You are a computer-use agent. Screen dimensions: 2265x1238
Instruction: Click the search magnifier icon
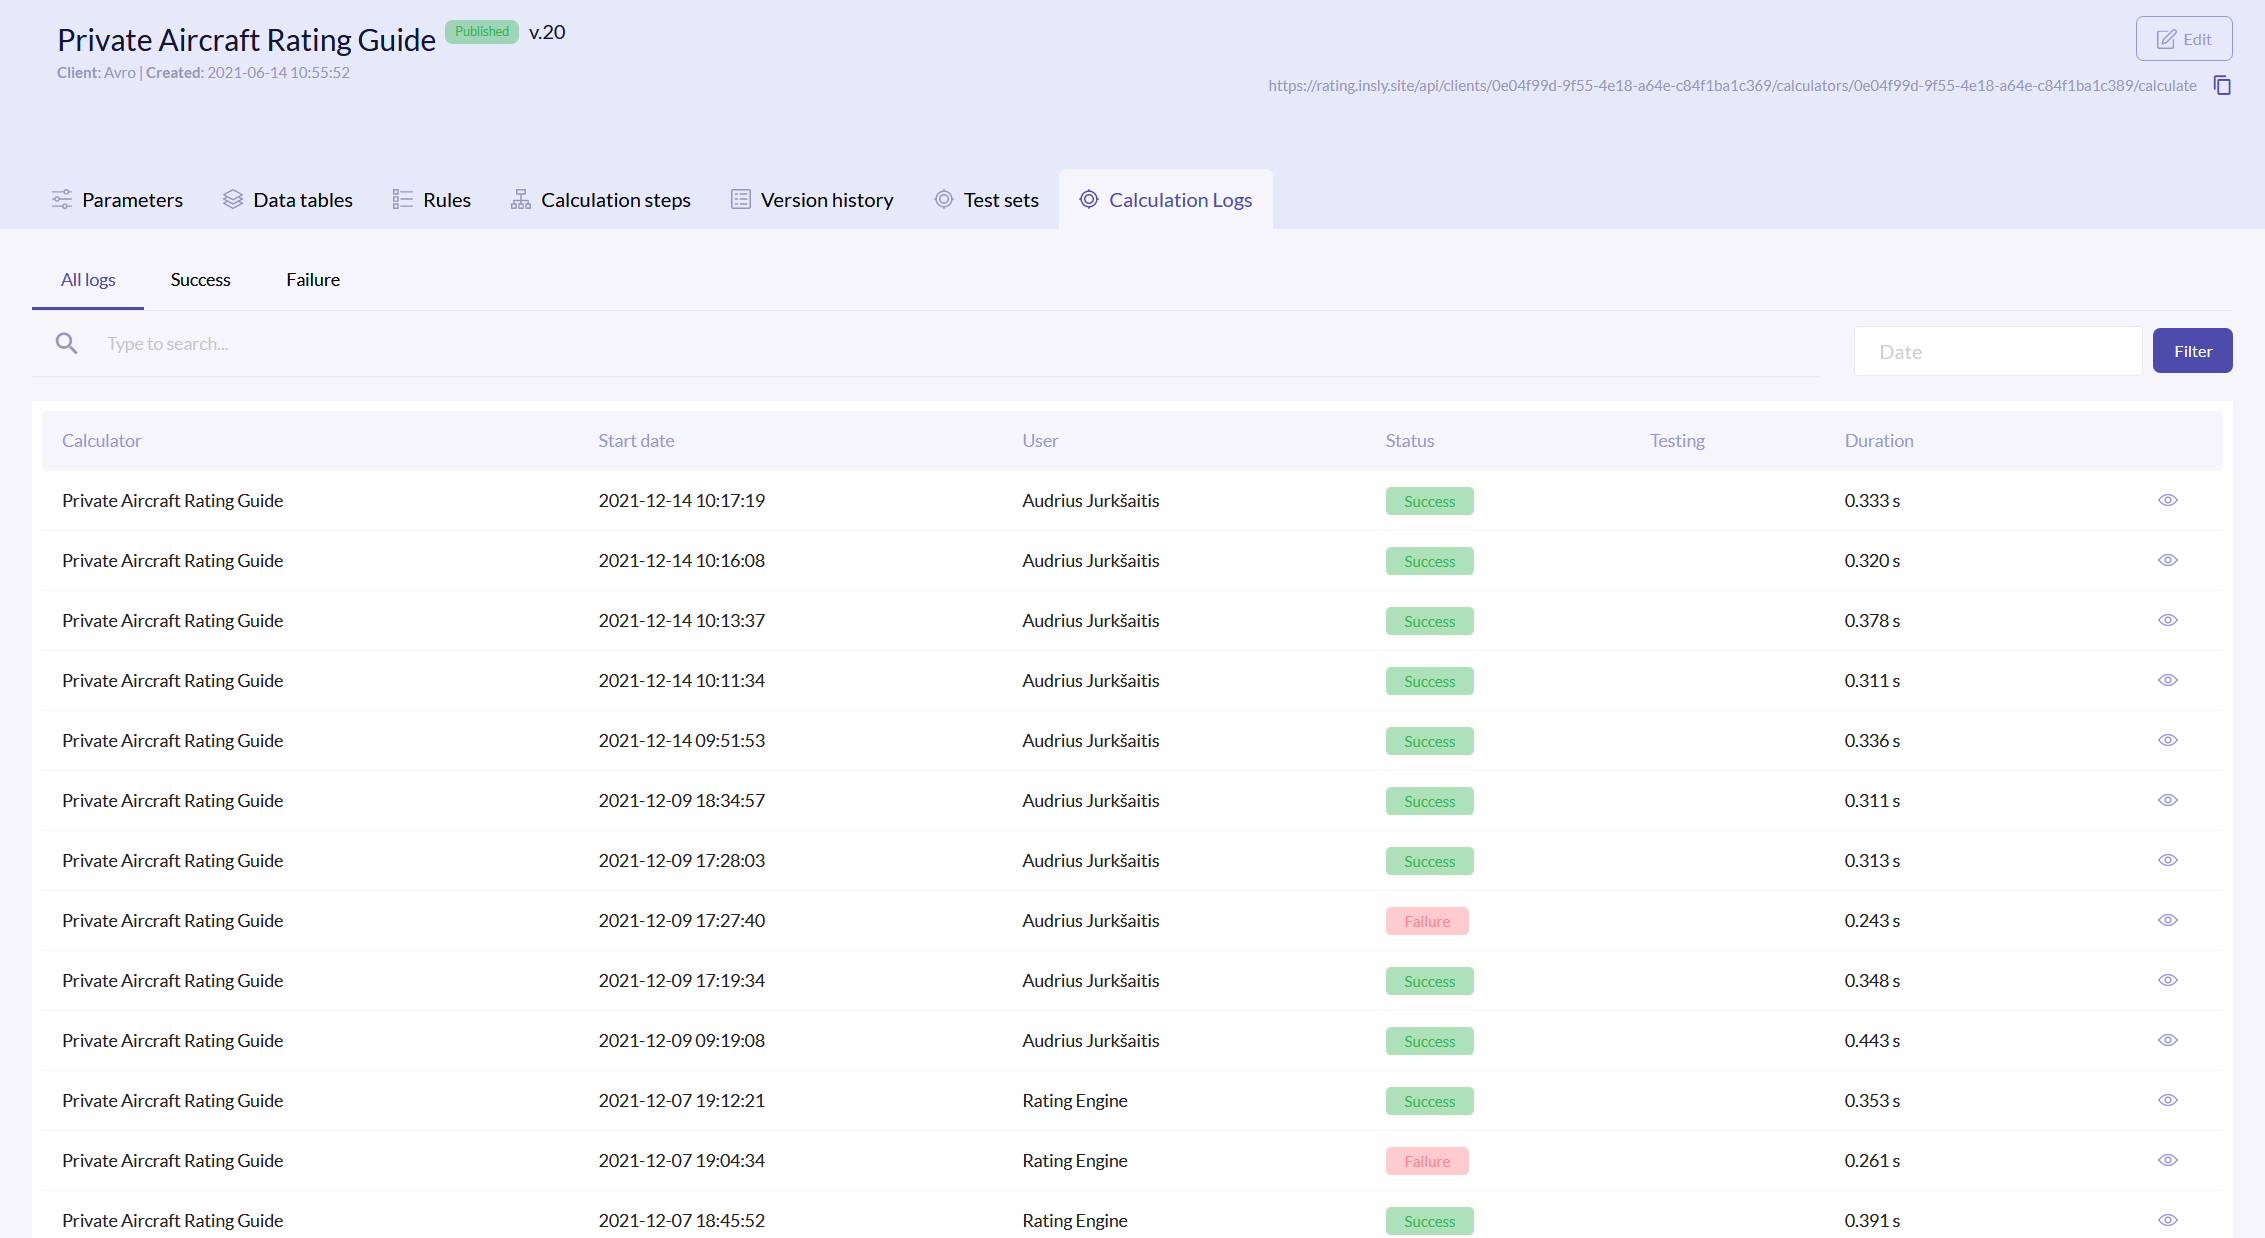click(66, 343)
